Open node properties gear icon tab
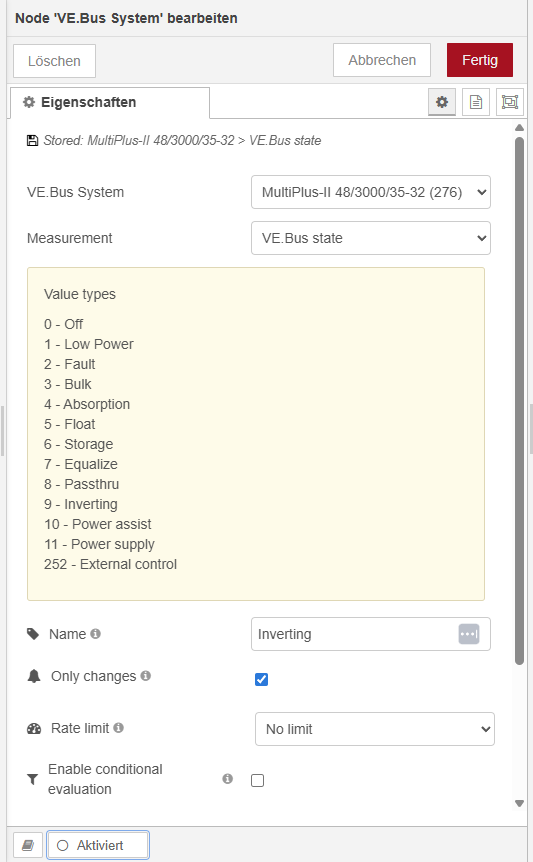This screenshot has height=862, width=533. (442, 102)
